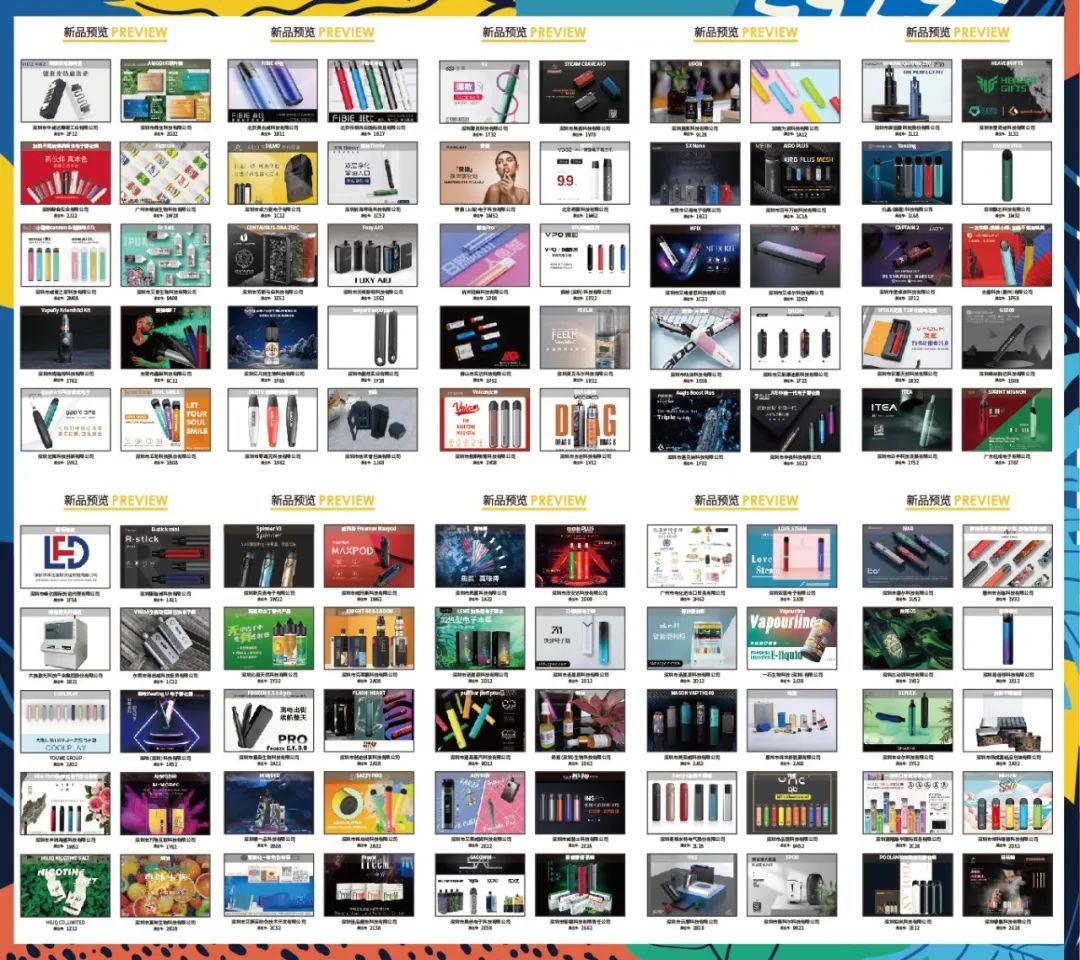Select the ITEA thumbnail
The height and width of the screenshot is (960, 1080).
(906, 419)
